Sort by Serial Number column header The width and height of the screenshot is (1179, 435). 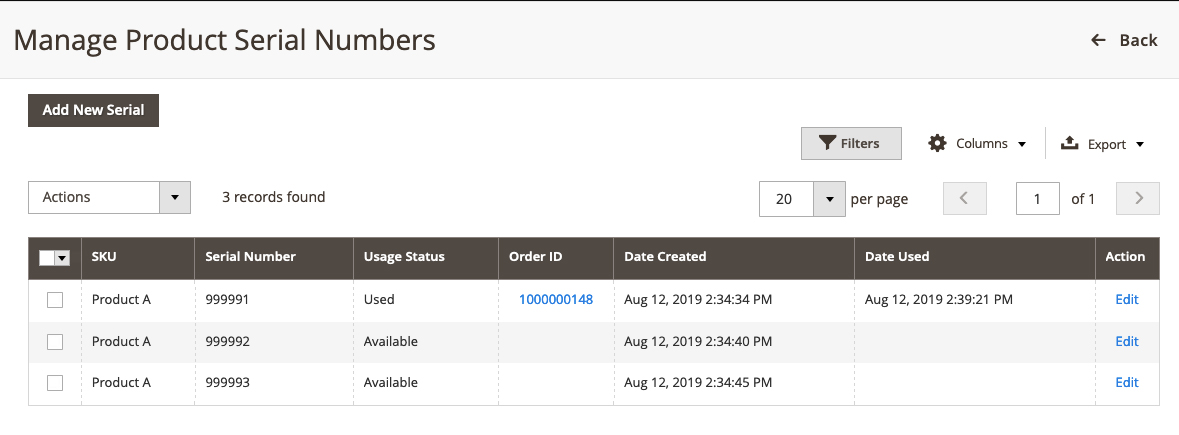click(250, 257)
